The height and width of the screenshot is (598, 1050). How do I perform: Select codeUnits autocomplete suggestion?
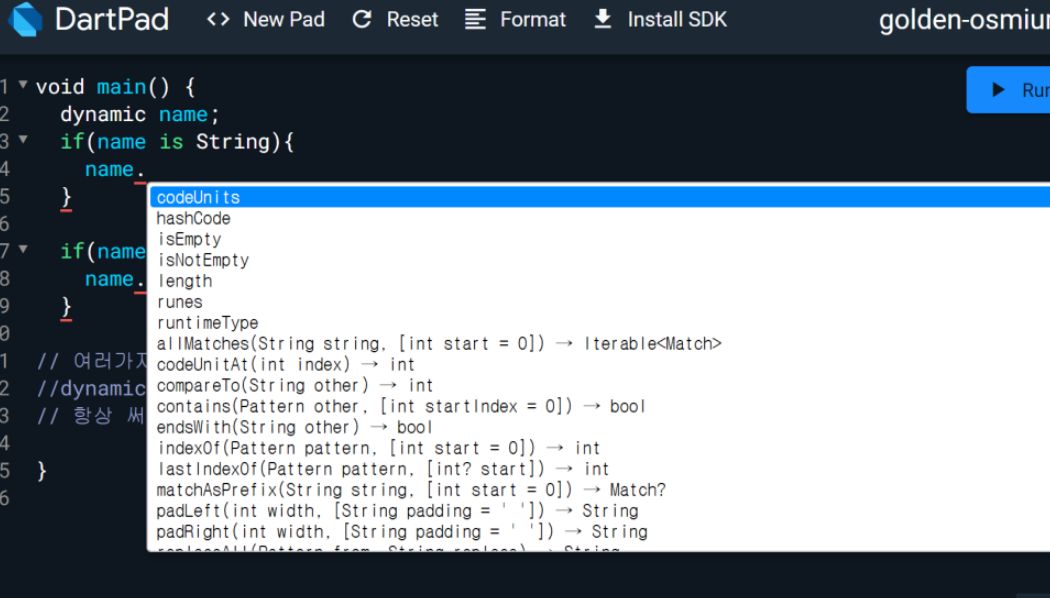coord(600,198)
